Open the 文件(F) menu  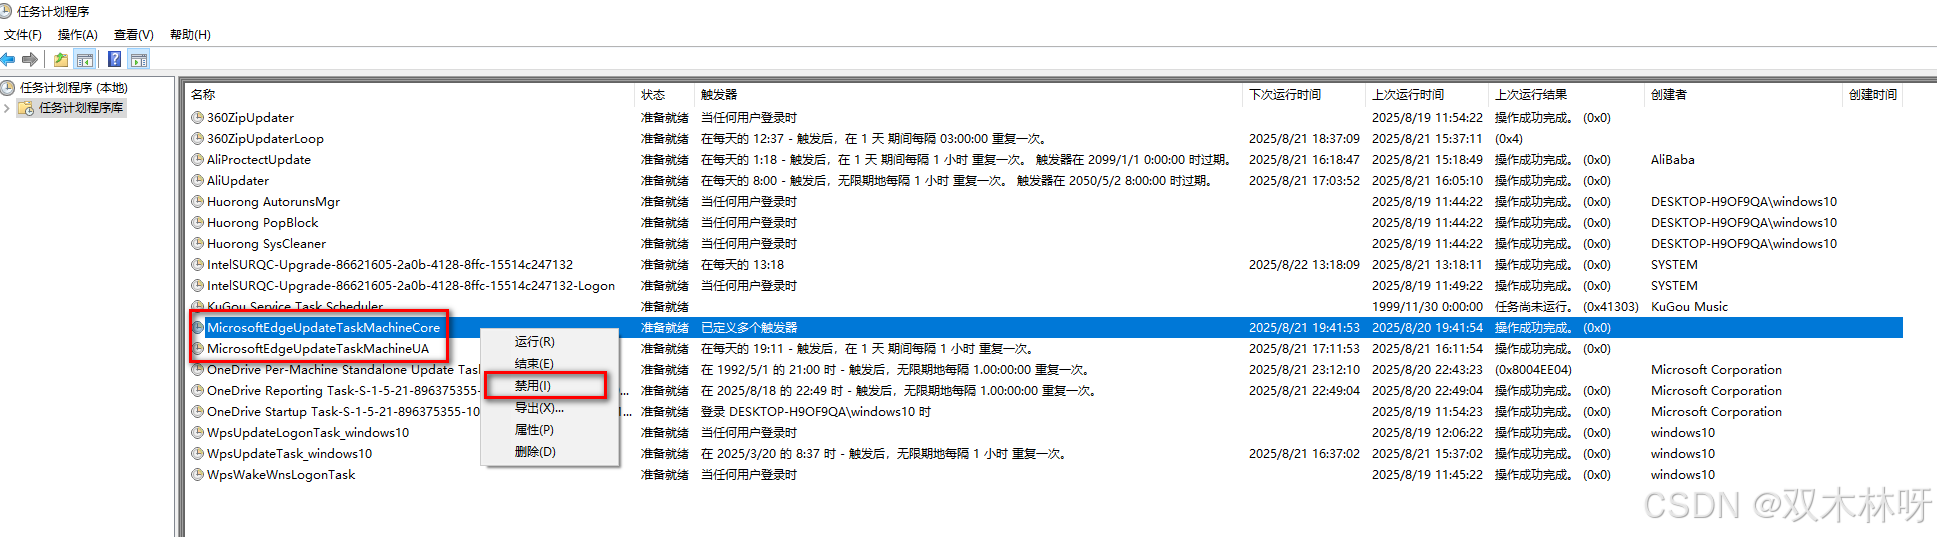(22, 34)
